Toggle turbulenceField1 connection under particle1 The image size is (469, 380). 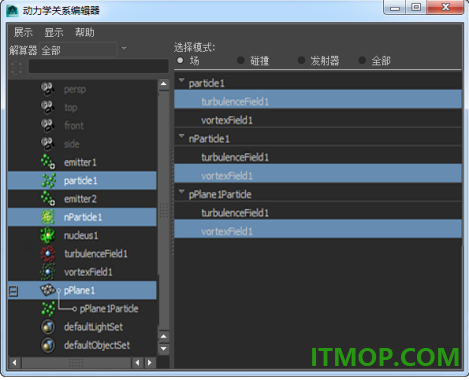point(318,99)
